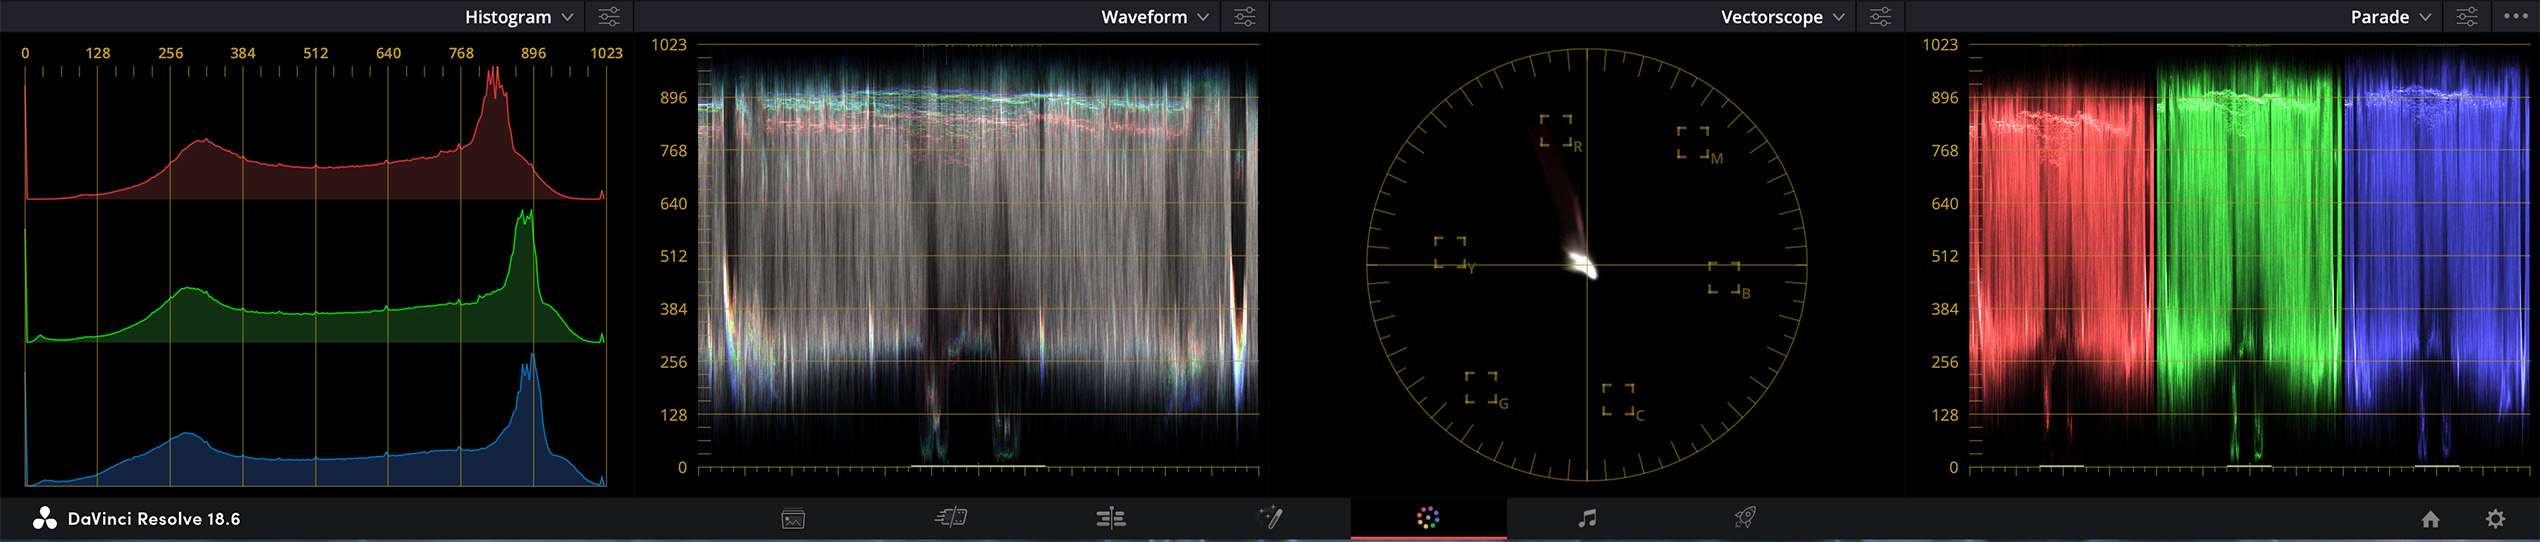
Task: Open the Fusion page
Action: [x=1269, y=518]
